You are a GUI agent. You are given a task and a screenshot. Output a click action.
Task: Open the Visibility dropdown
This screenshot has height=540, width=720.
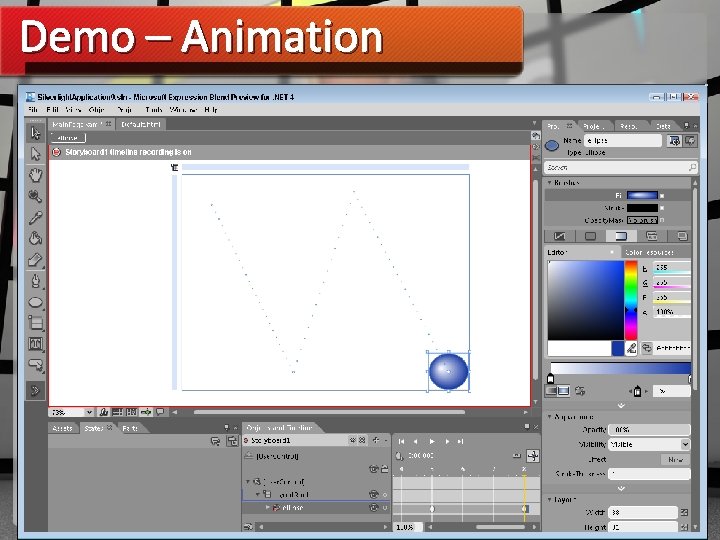649,444
